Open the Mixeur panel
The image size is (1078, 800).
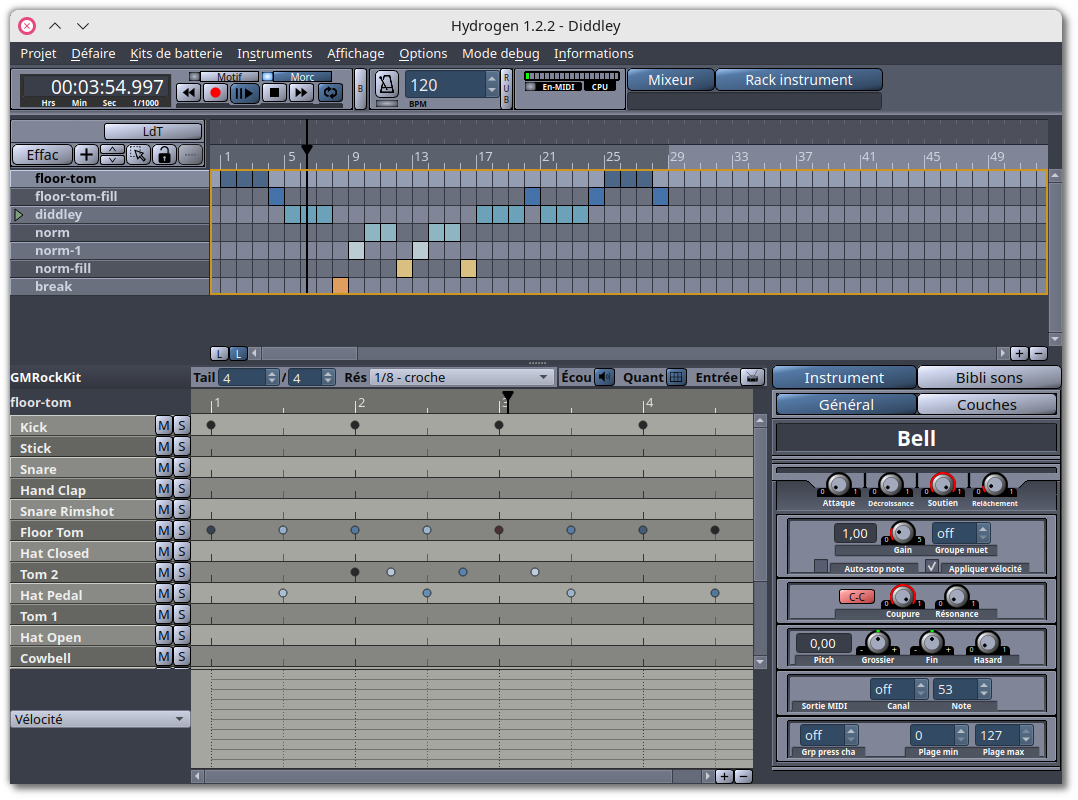[x=670, y=80]
